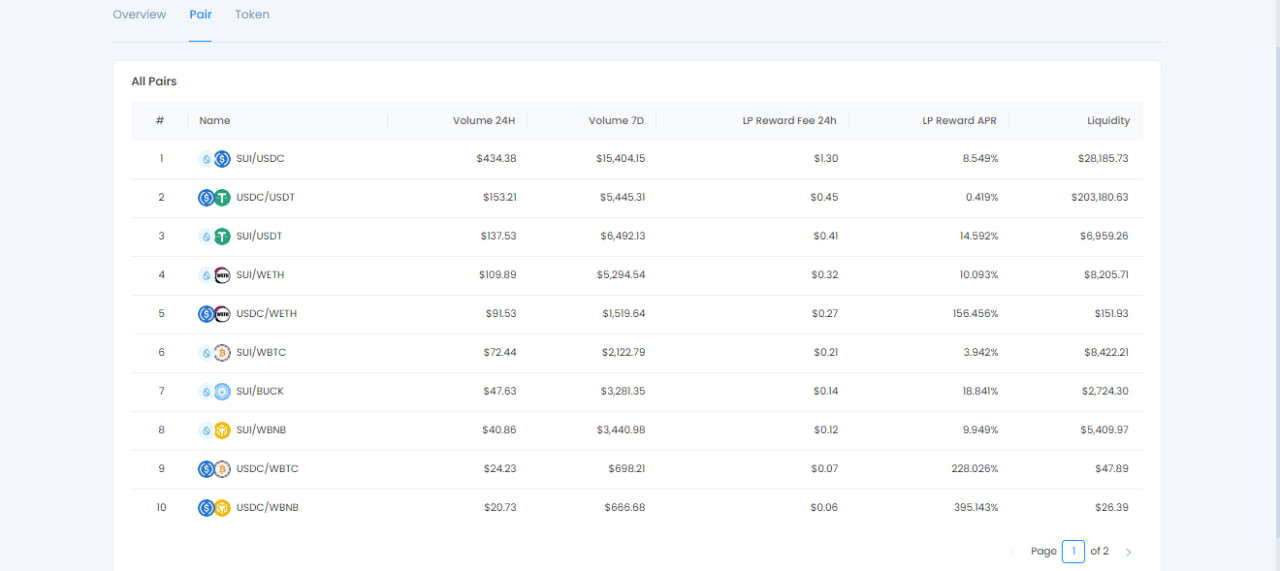Click the All Pairs heading
The width and height of the screenshot is (1280, 571).
tap(154, 81)
